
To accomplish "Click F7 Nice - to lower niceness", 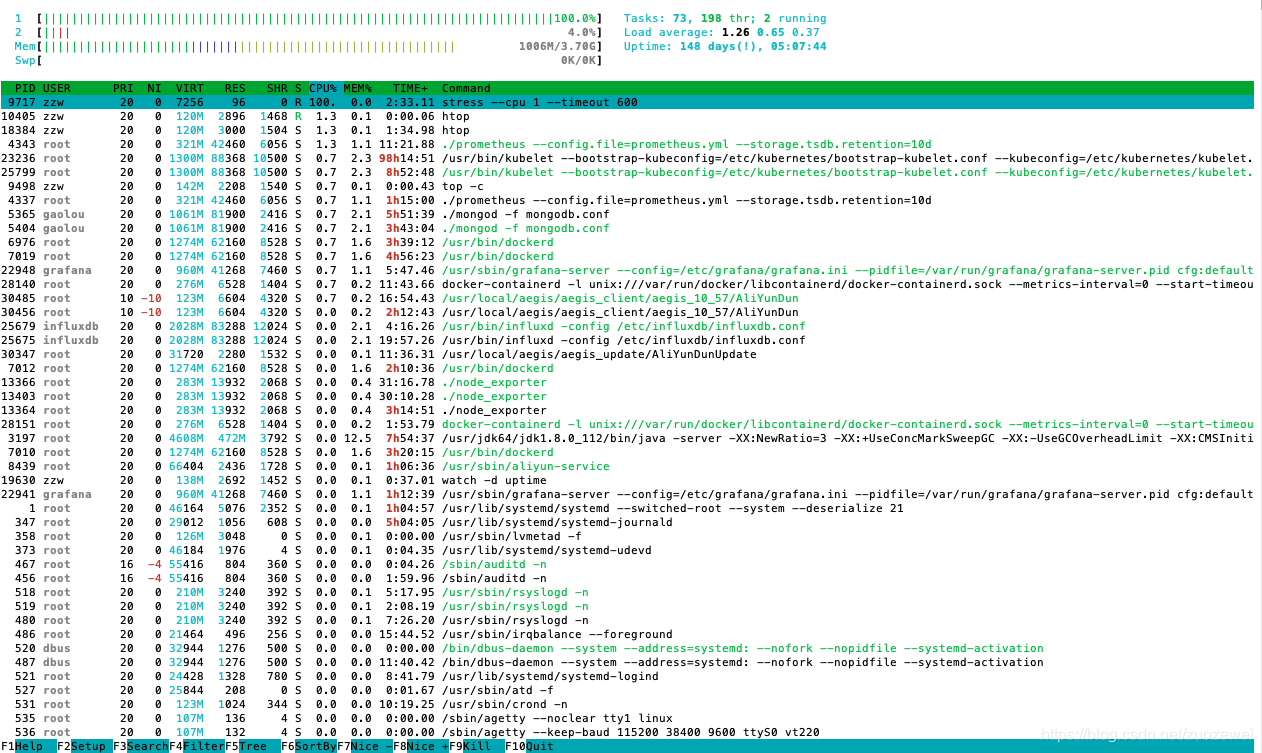I will (363, 746).
